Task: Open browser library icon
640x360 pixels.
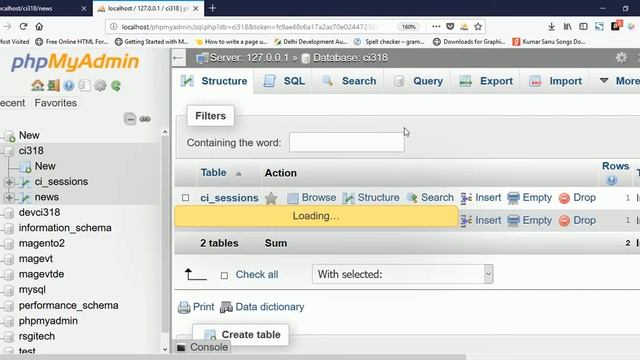Action: (567, 27)
